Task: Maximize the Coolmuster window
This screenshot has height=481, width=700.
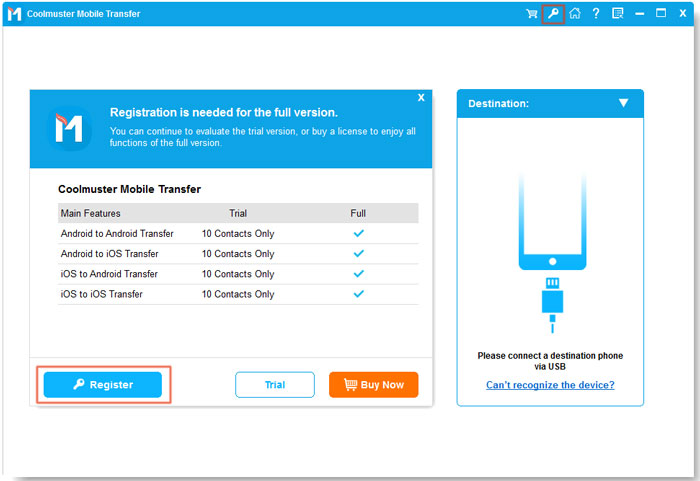Action: click(661, 14)
